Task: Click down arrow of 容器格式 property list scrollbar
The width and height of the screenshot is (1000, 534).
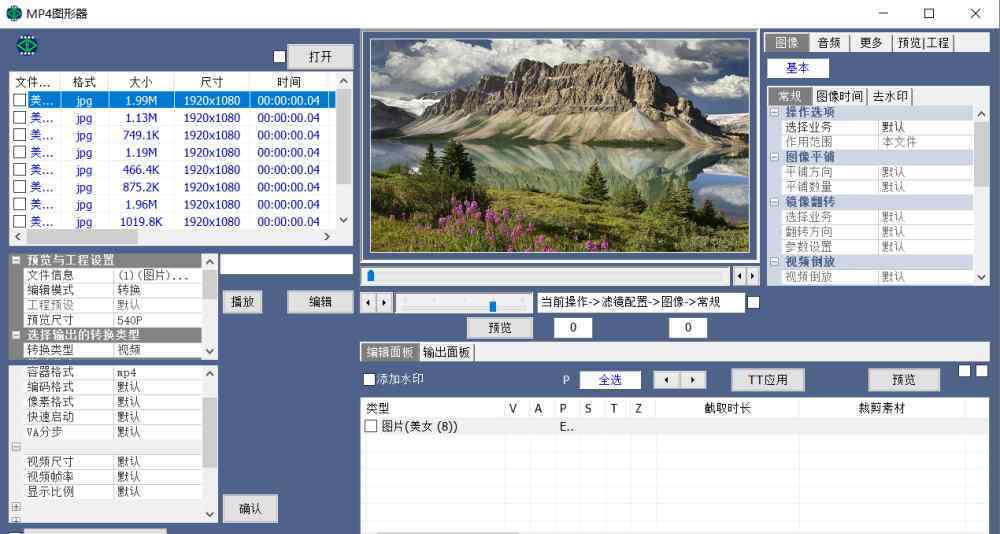Action: click(x=210, y=514)
